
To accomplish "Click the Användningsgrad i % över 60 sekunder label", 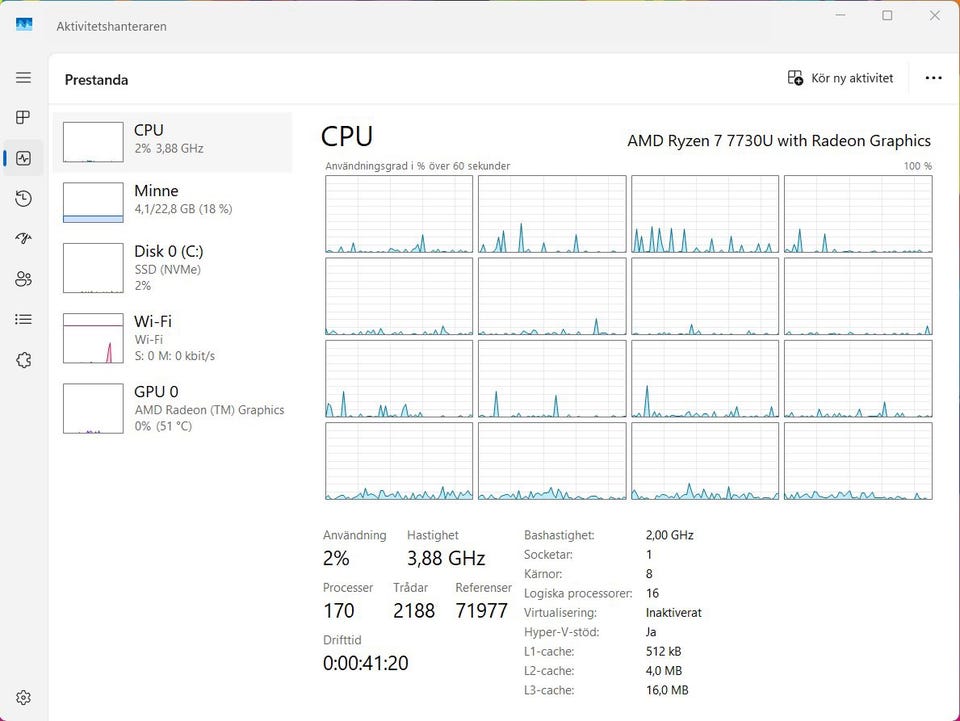I will [418, 166].
